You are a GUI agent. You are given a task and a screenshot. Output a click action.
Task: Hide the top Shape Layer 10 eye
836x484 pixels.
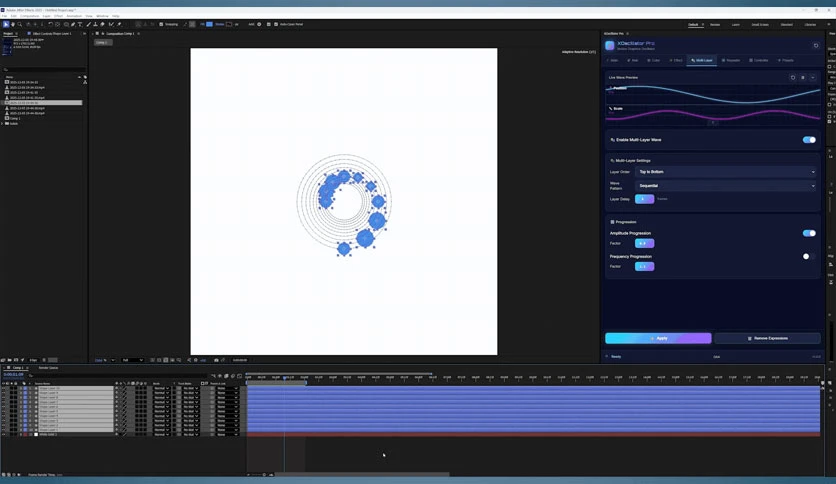pyautogui.click(x=4, y=389)
